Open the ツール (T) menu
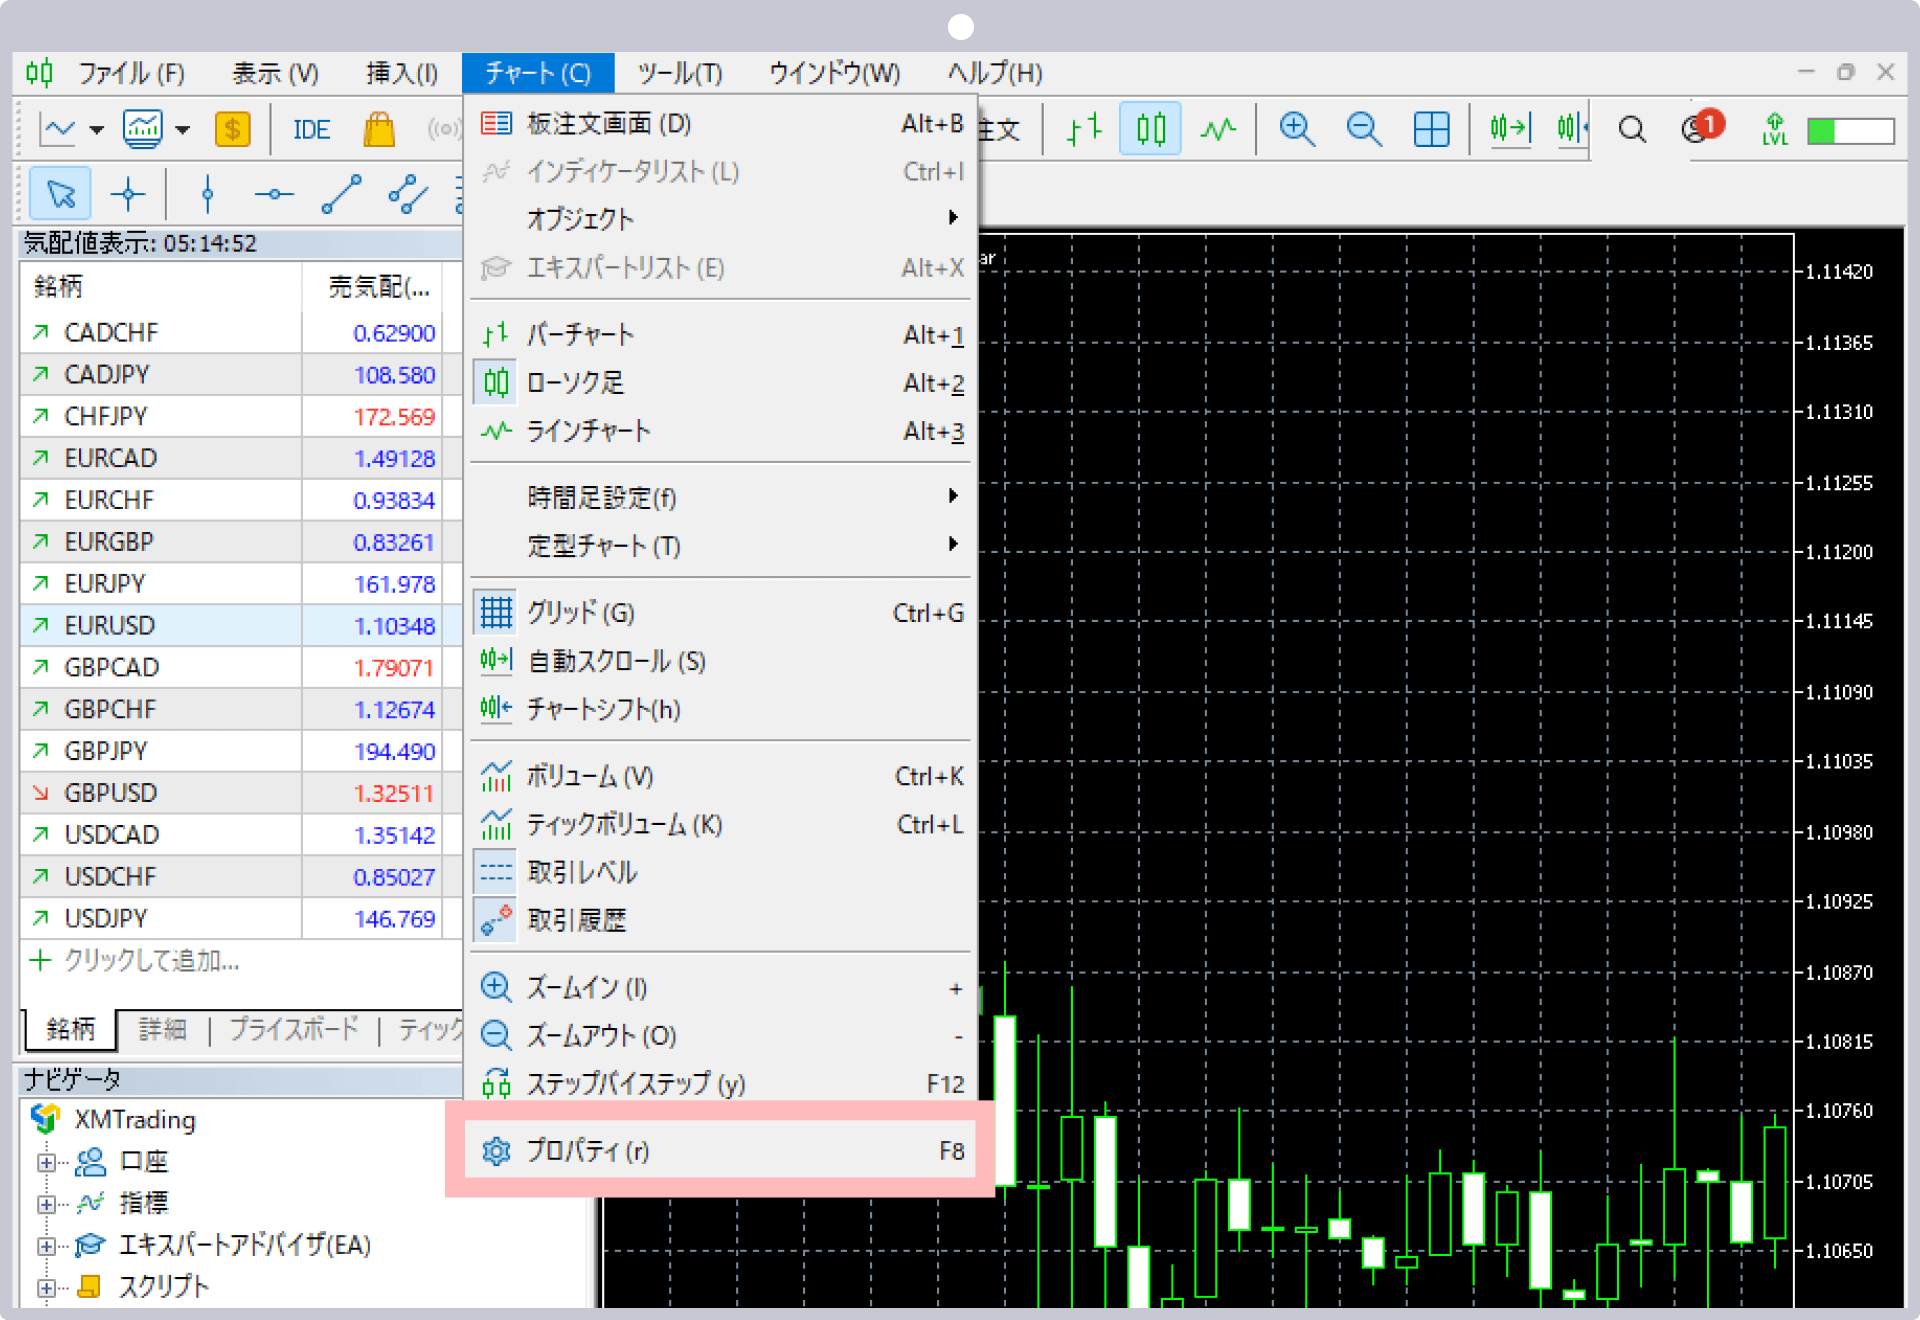This screenshot has width=1920, height=1320. (x=680, y=73)
